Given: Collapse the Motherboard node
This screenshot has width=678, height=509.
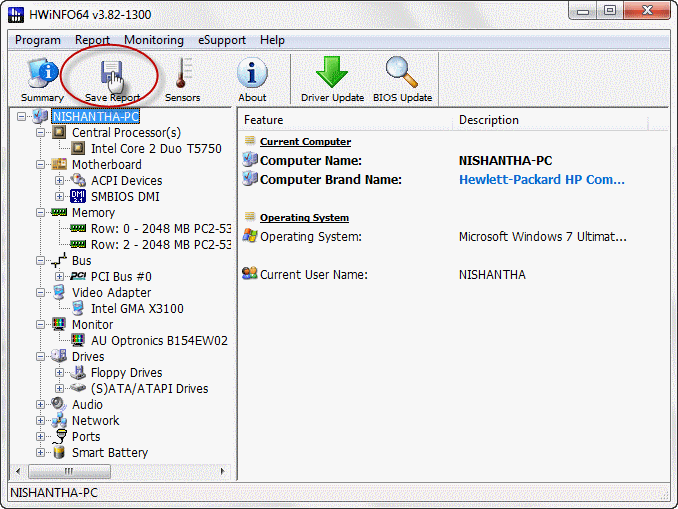Looking at the screenshot, I should click(x=40, y=164).
